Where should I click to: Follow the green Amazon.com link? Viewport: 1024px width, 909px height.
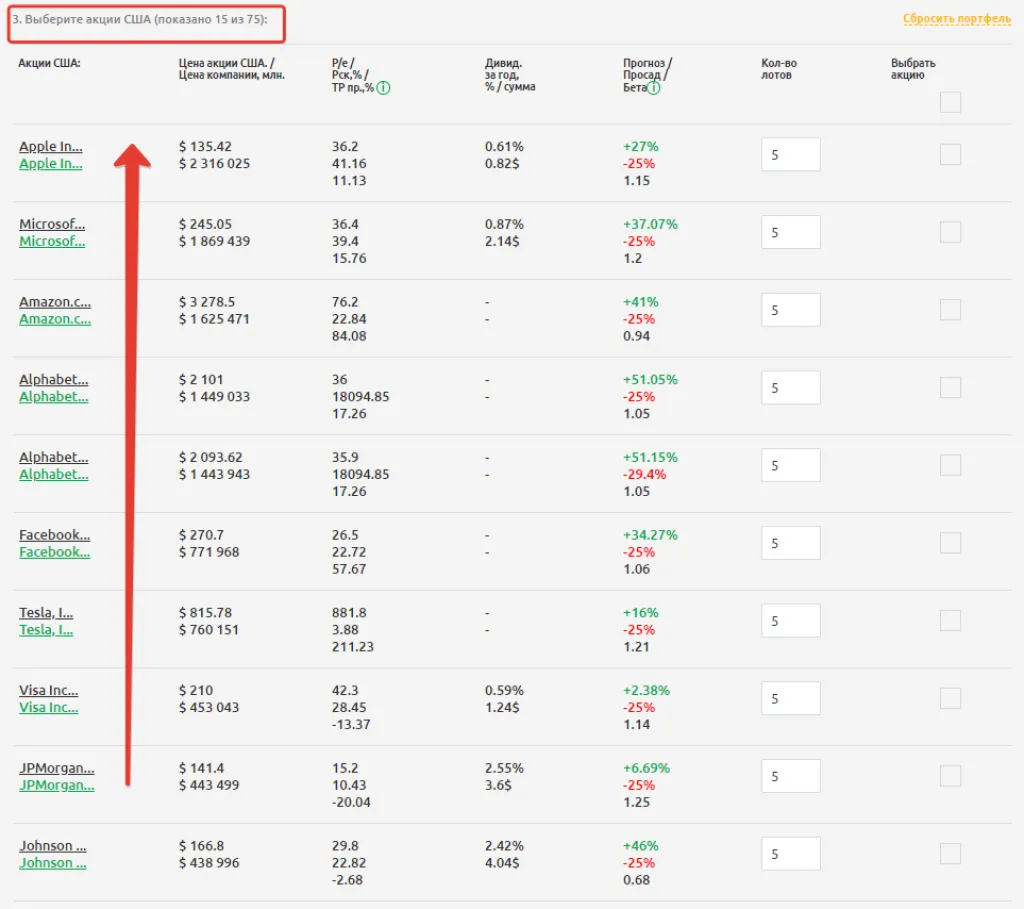(x=55, y=319)
